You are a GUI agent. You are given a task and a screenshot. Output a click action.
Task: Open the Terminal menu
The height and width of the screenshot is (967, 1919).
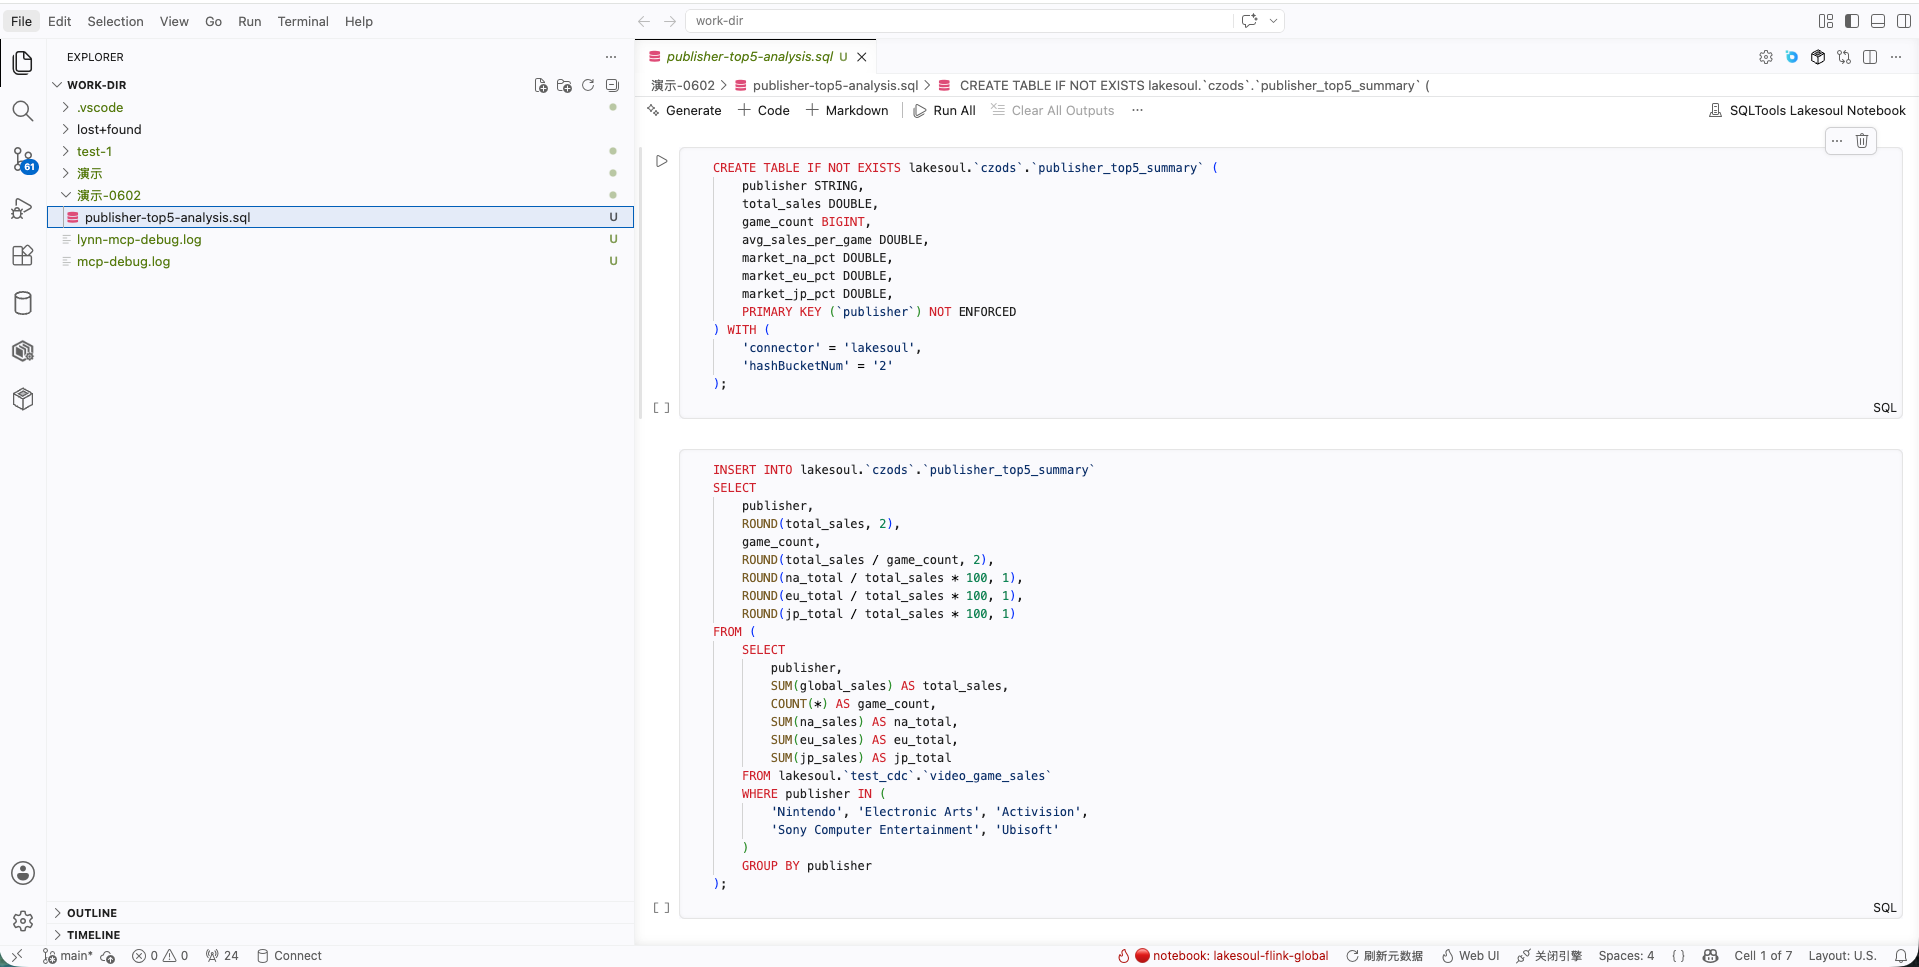pyautogui.click(x=303, y=21)
